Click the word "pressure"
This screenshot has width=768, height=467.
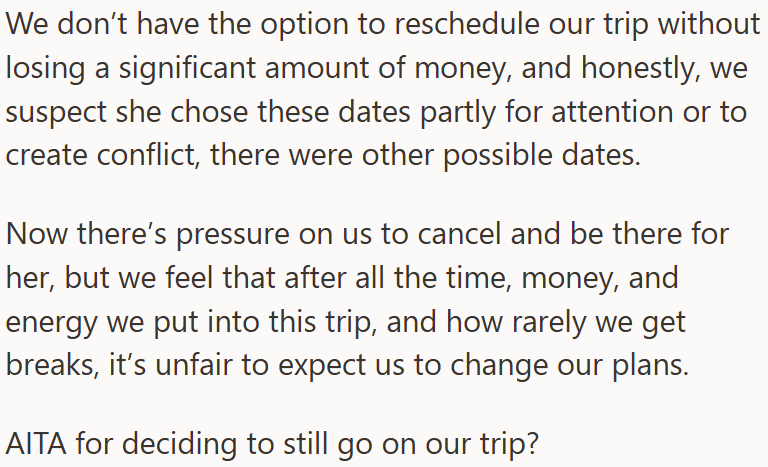click(233, 236)
